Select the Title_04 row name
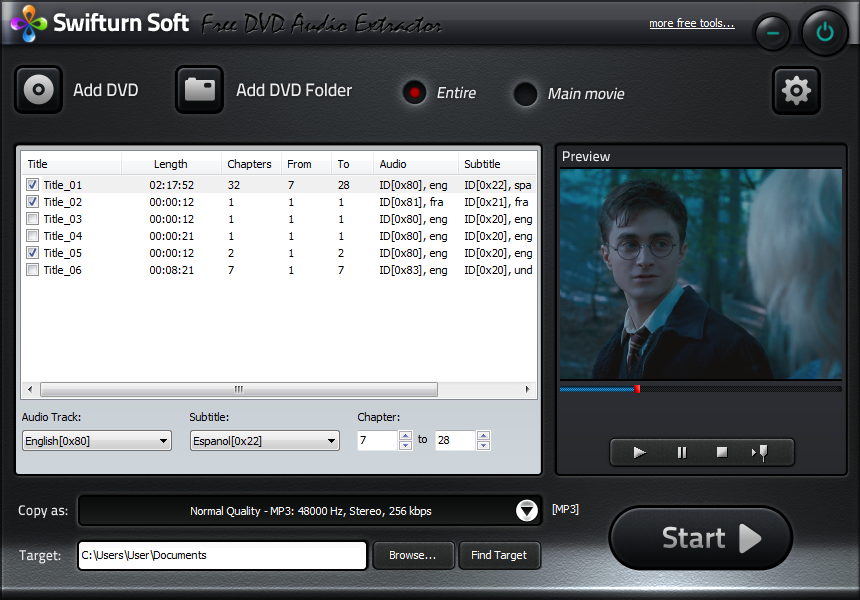860x600 pixels. pyautogui.click(x=63, y=236)
